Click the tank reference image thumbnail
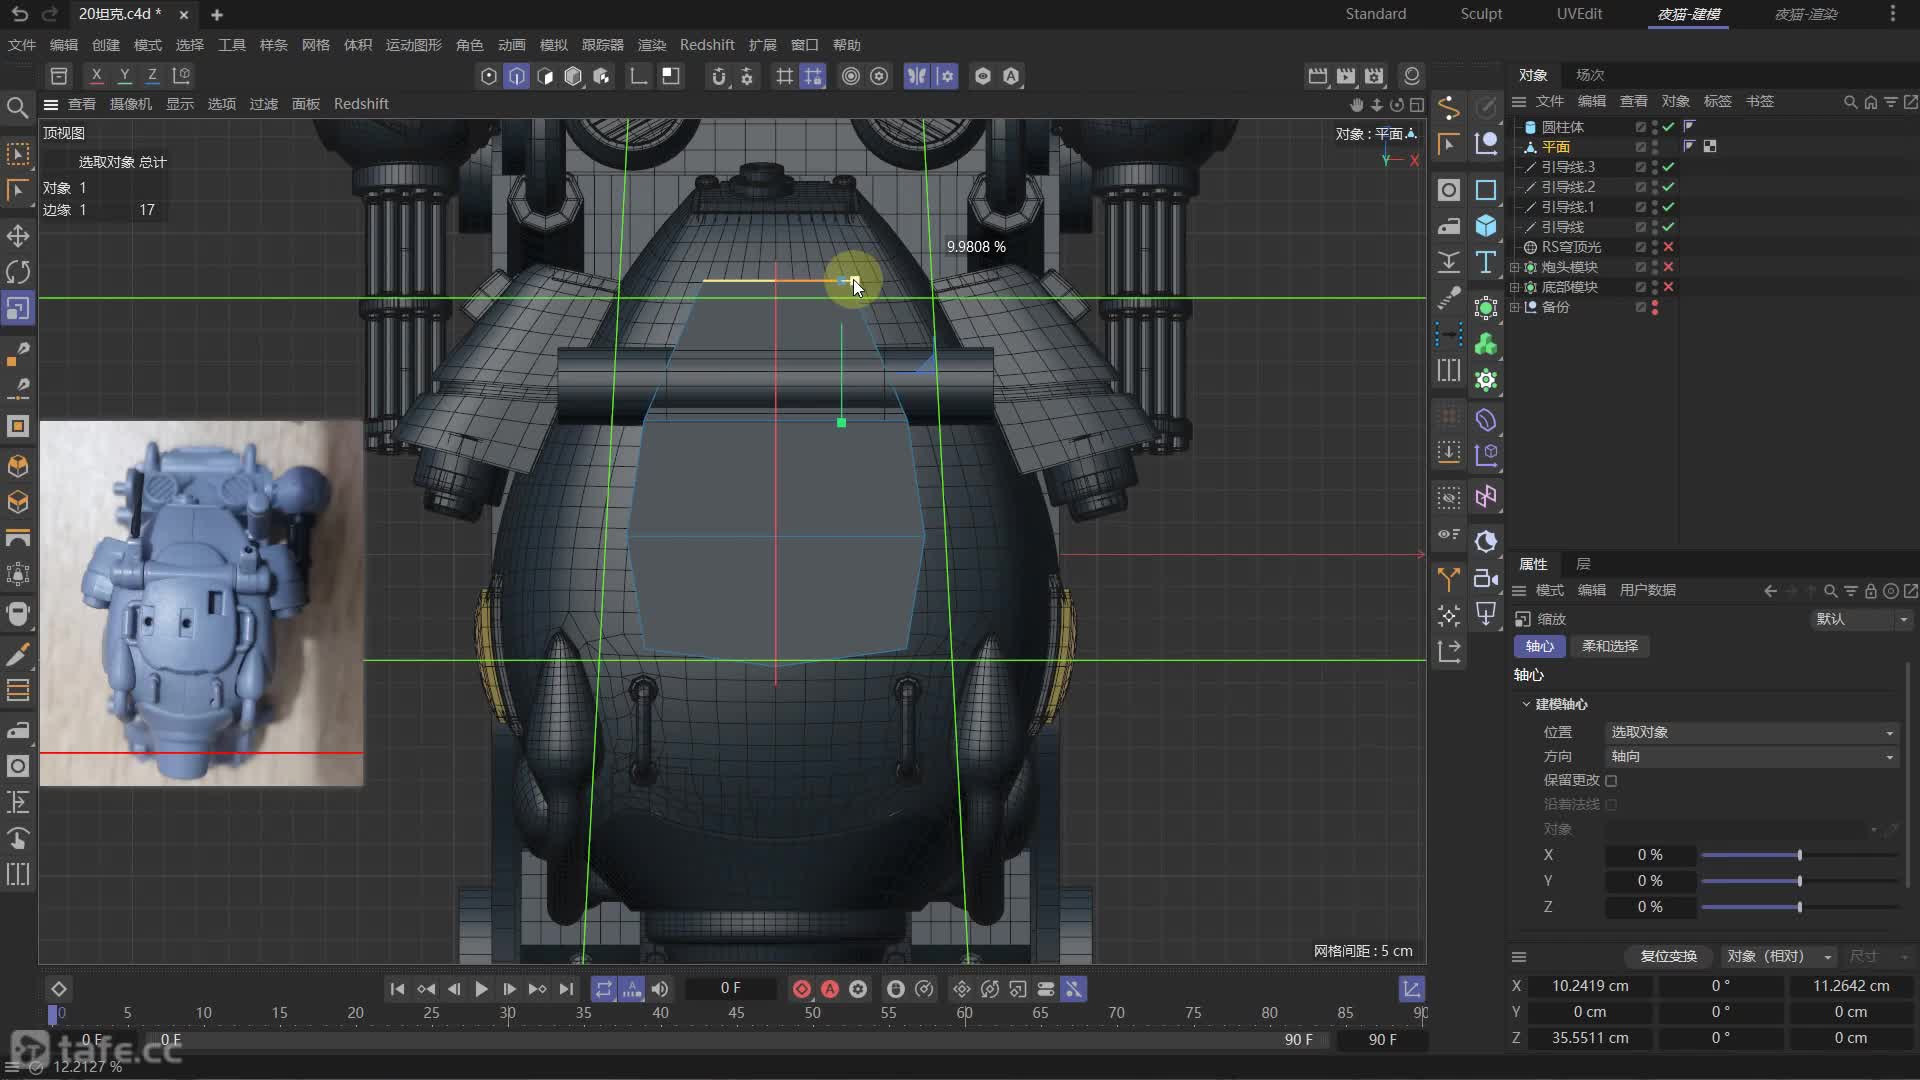Screen dimensions: 1920x1080 coord(201,603)
